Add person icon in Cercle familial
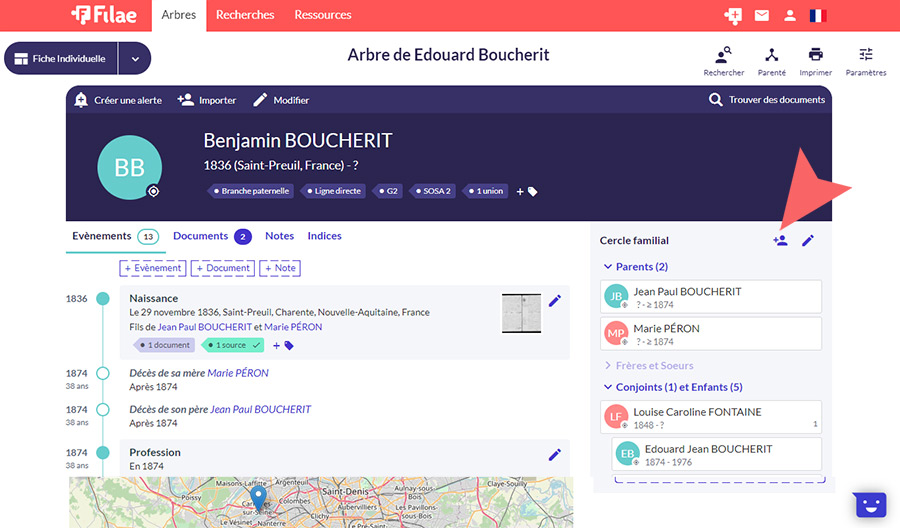 click(780, 240)
